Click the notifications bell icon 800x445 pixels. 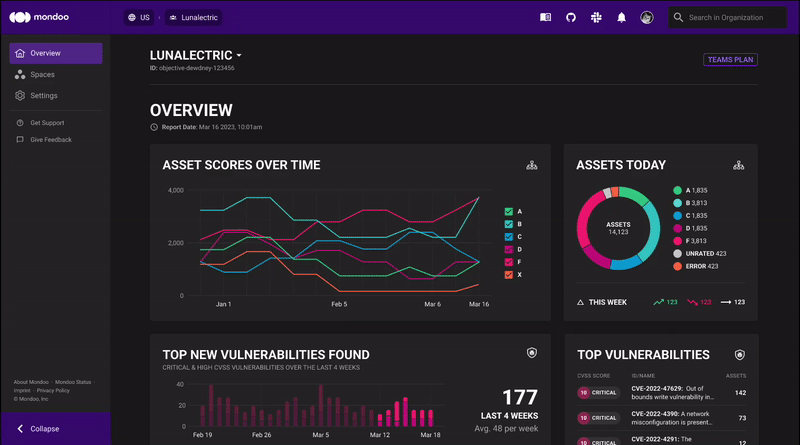pyautogui.click(x=622, y=17)
